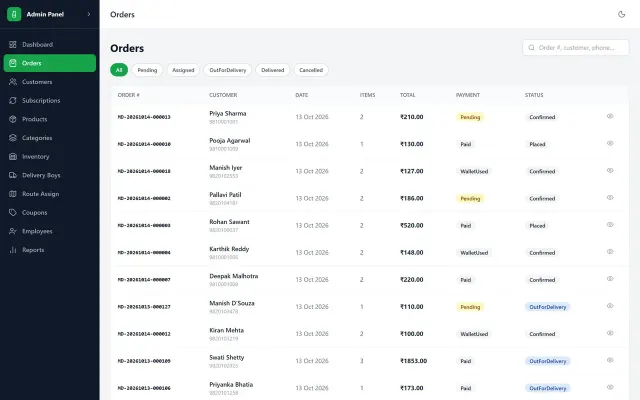
Task: Open Employees page
Action: (50, 231)
